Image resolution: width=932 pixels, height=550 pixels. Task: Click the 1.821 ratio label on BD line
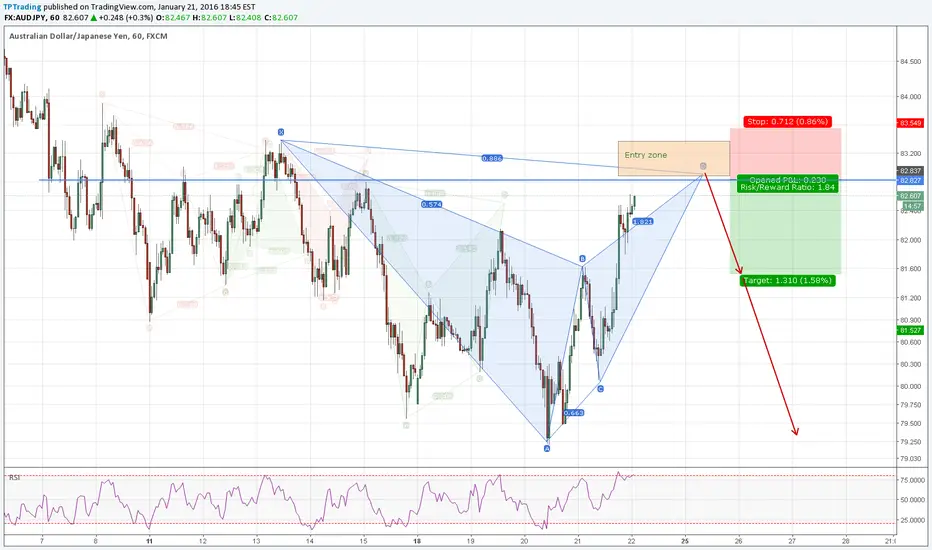point(643,221)
